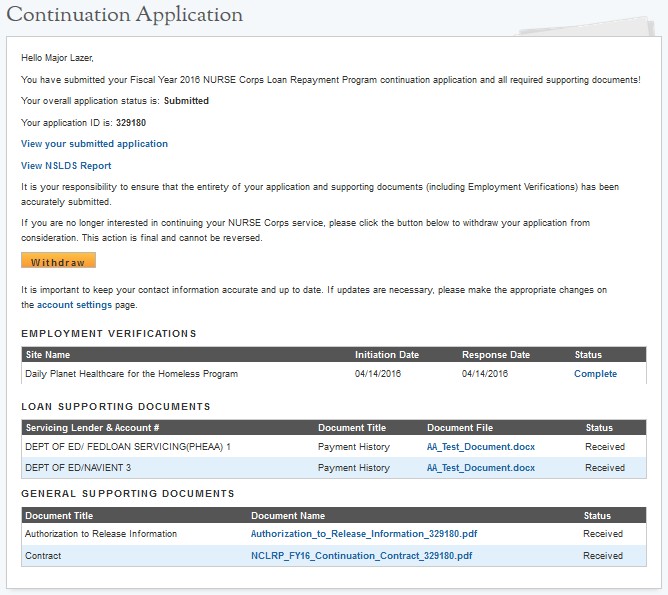The height and width of the screenshot is (595, 668).
Task: Select the Contract document title cell
Action: 45,556
